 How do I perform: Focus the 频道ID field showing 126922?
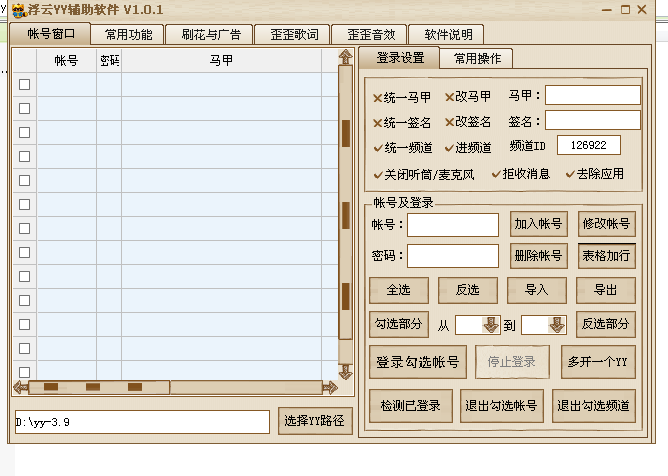point(588,145)
